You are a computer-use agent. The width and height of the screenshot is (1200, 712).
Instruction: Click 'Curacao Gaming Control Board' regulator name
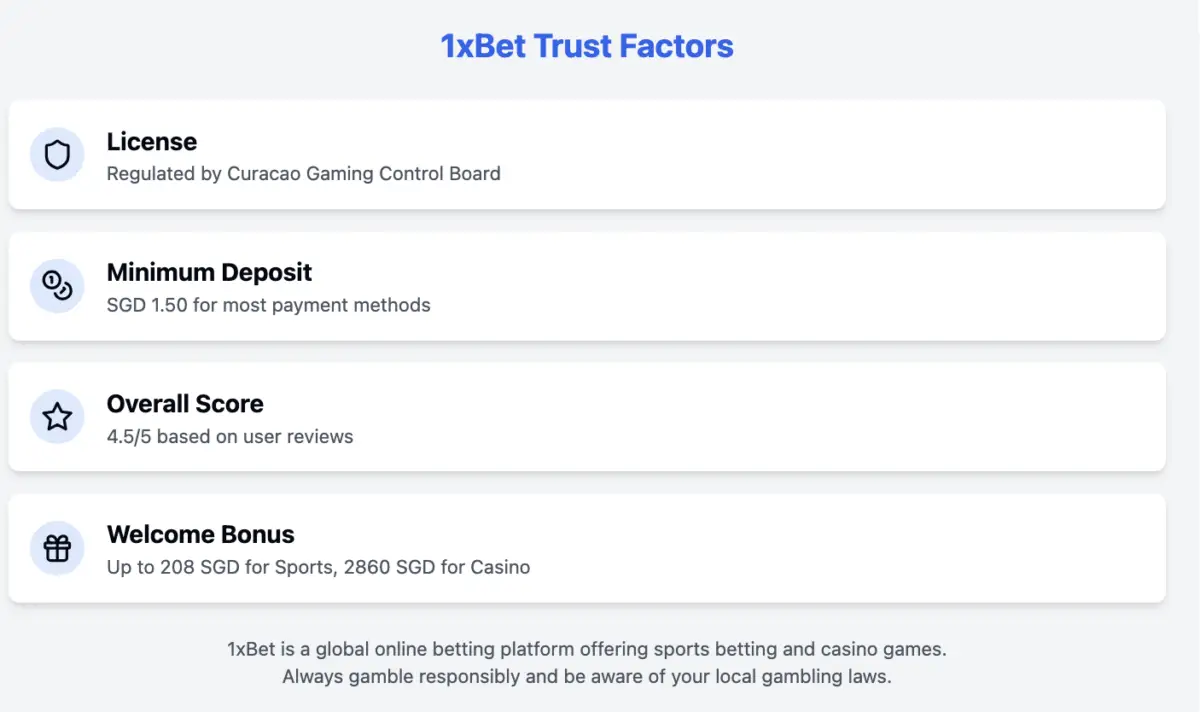coord(364,174)
